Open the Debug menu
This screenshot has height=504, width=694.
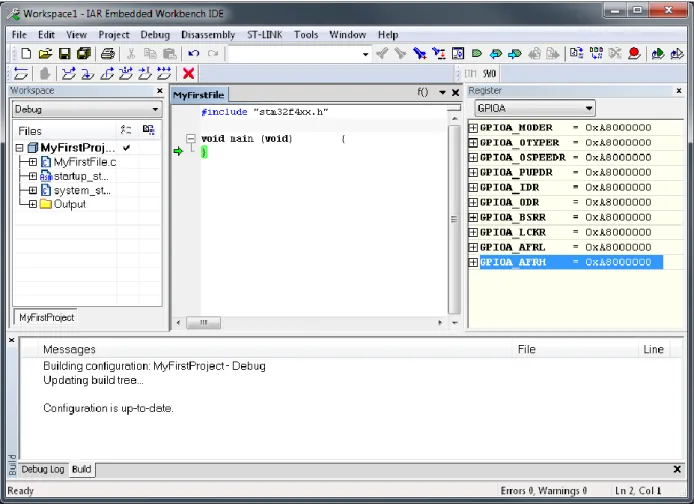tap(155, 35)
